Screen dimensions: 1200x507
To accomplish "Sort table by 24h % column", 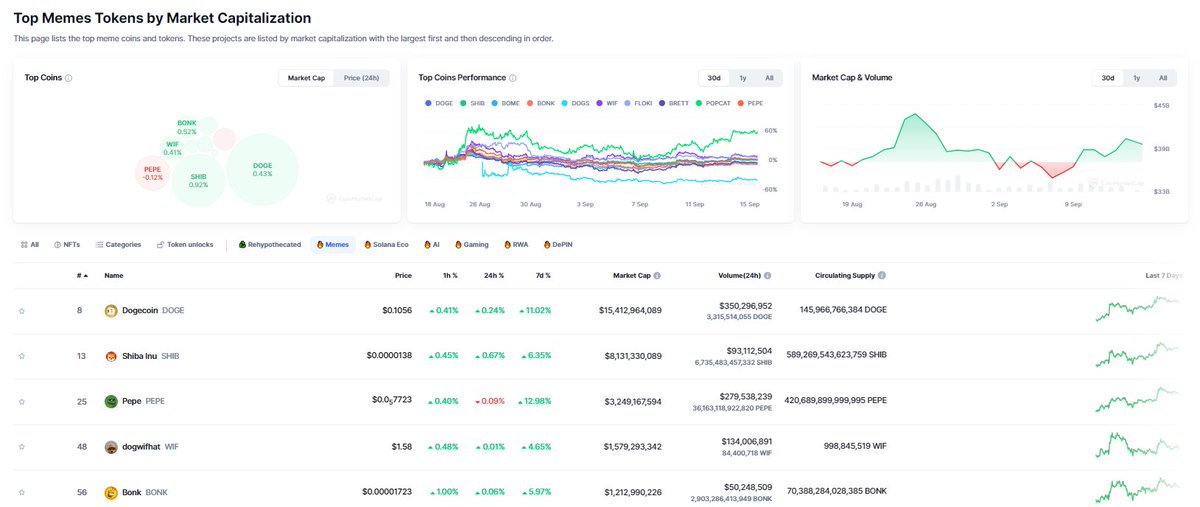I will click(494, 274).
